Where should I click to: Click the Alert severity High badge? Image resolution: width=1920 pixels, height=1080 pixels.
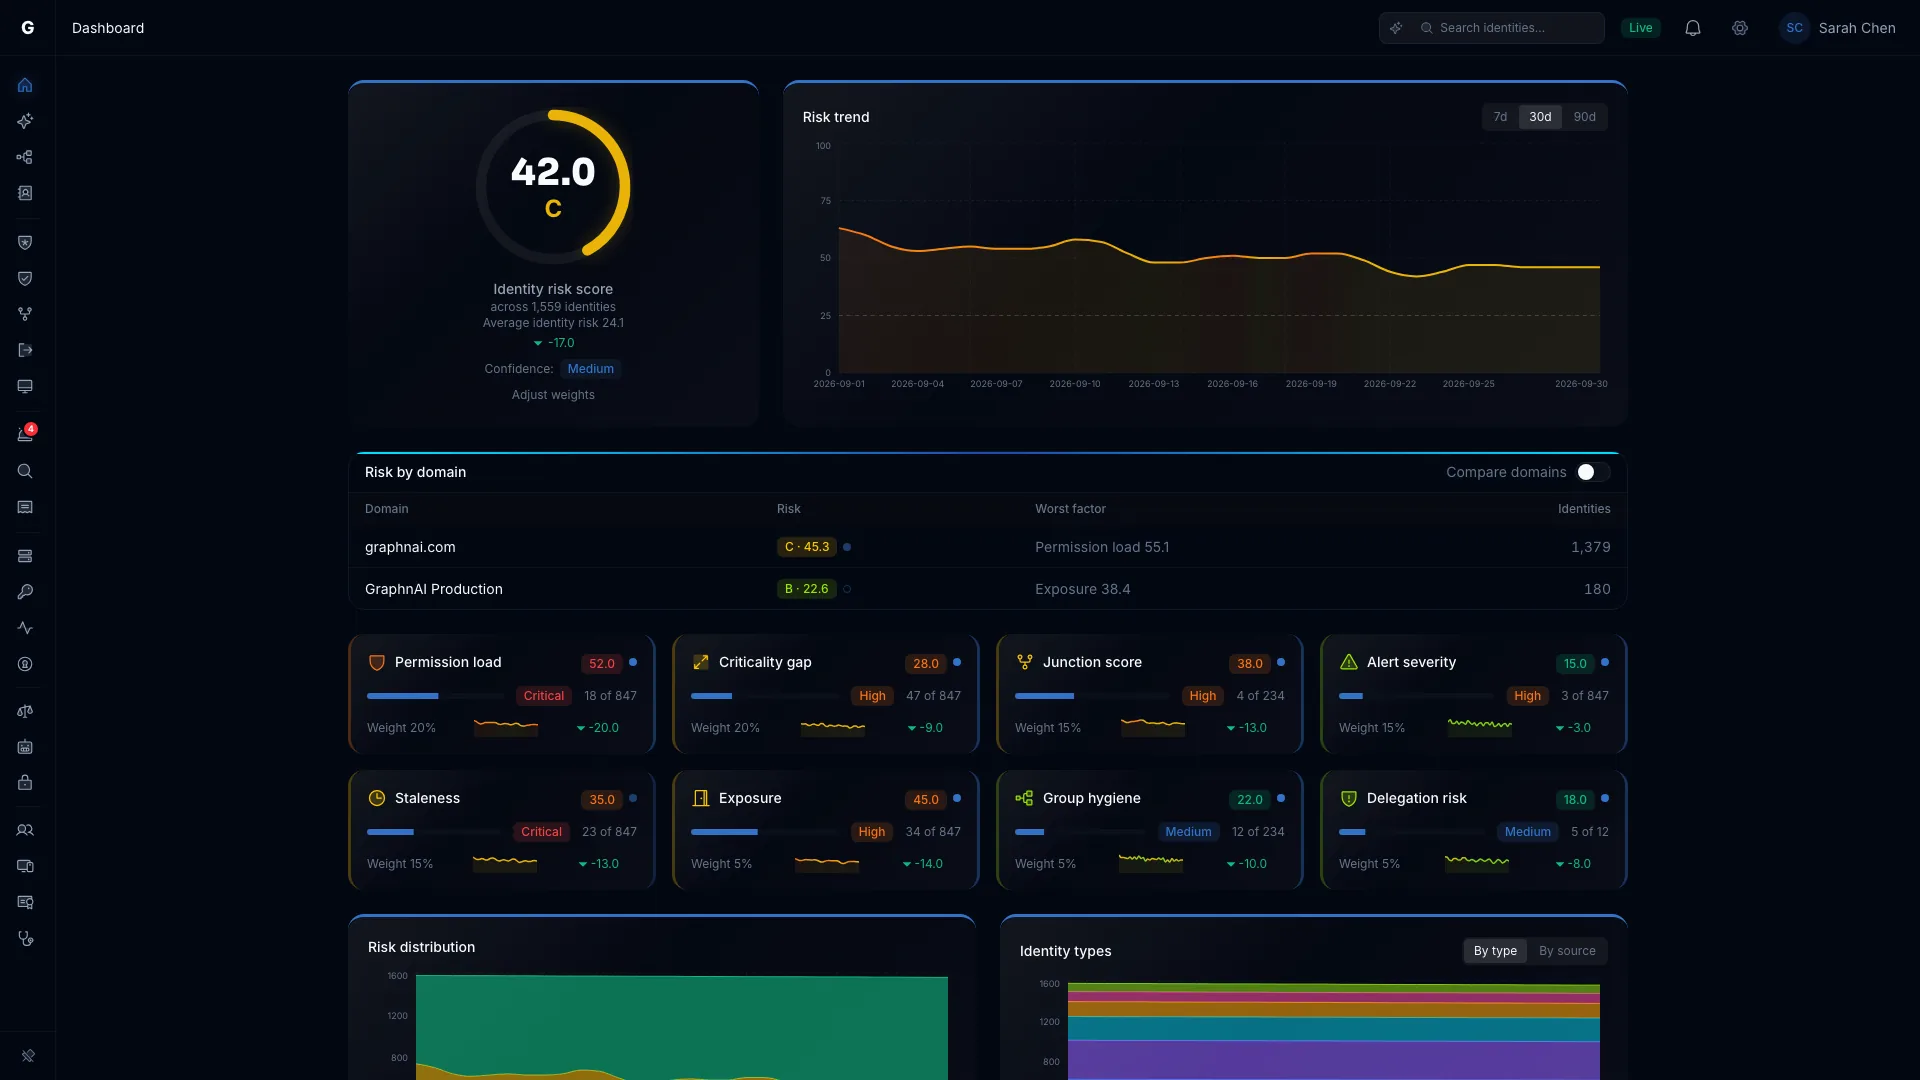1527,696
